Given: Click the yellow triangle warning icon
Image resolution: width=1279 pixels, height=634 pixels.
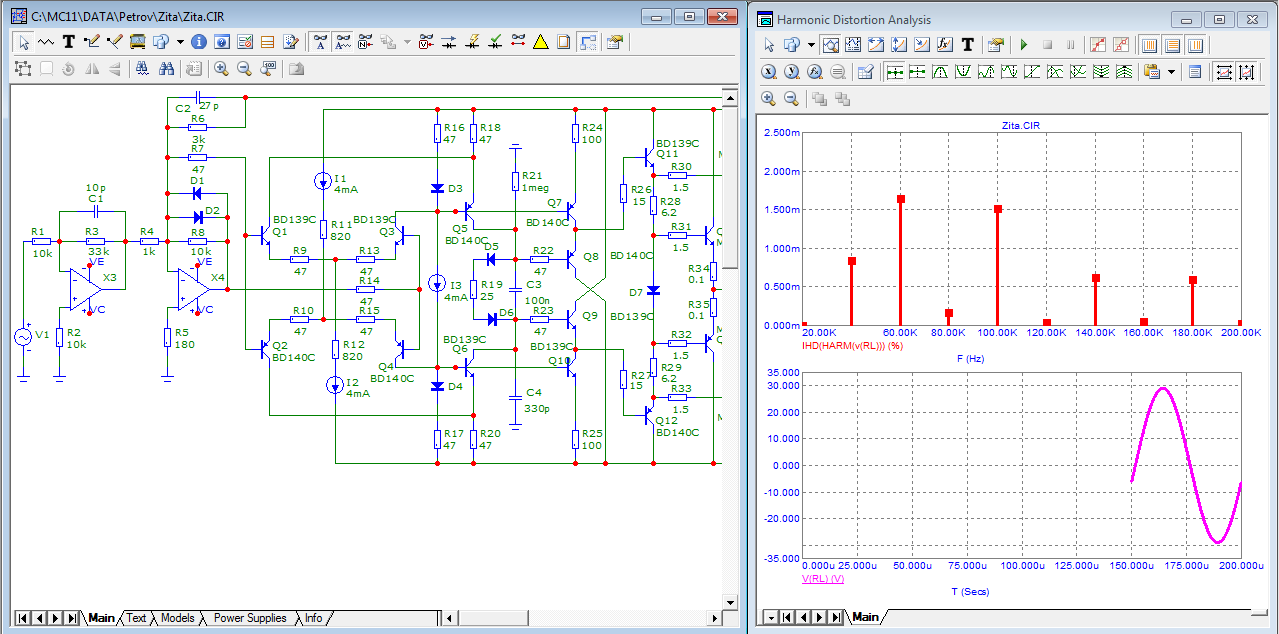Looking at the screenshot, I should point(540,42).
